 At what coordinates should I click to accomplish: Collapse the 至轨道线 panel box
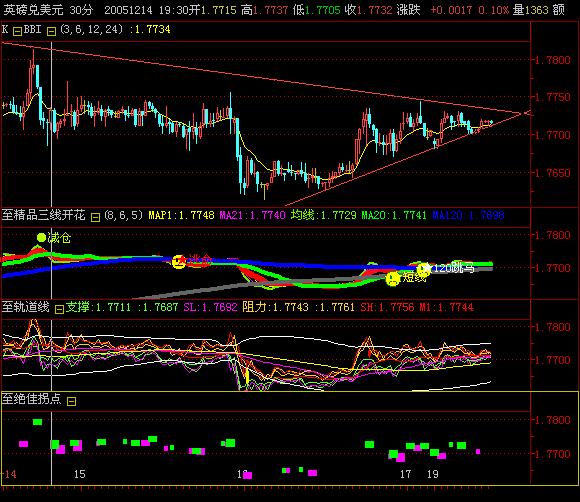pyautogui.click(x=59, y=309)
